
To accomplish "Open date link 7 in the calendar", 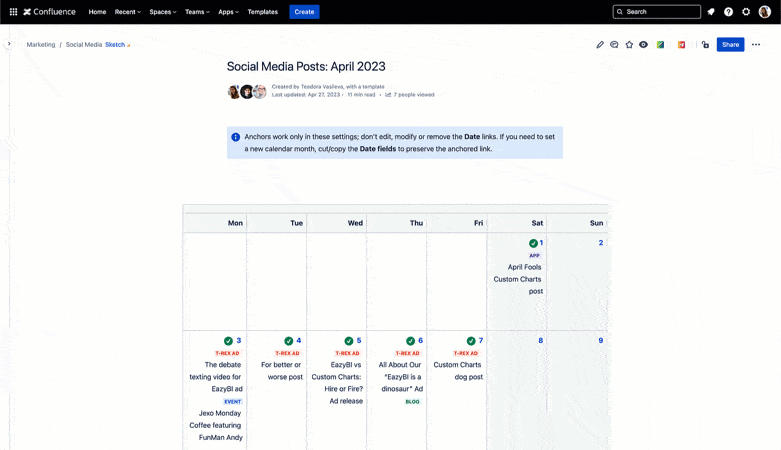I will pyautogui.click(x=481, y=340).
